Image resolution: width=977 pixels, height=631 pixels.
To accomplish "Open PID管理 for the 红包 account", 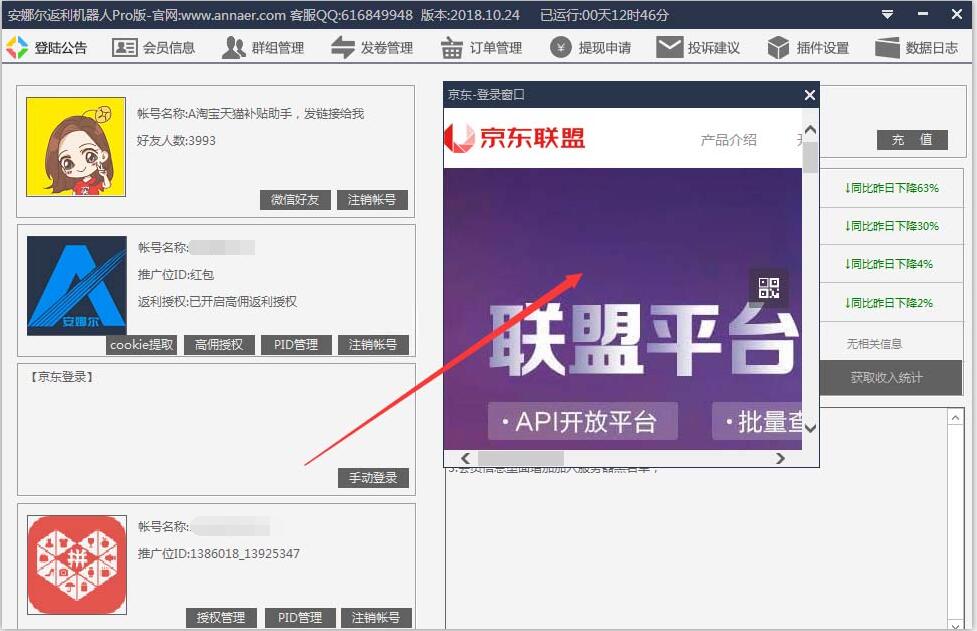I will 296,344.
